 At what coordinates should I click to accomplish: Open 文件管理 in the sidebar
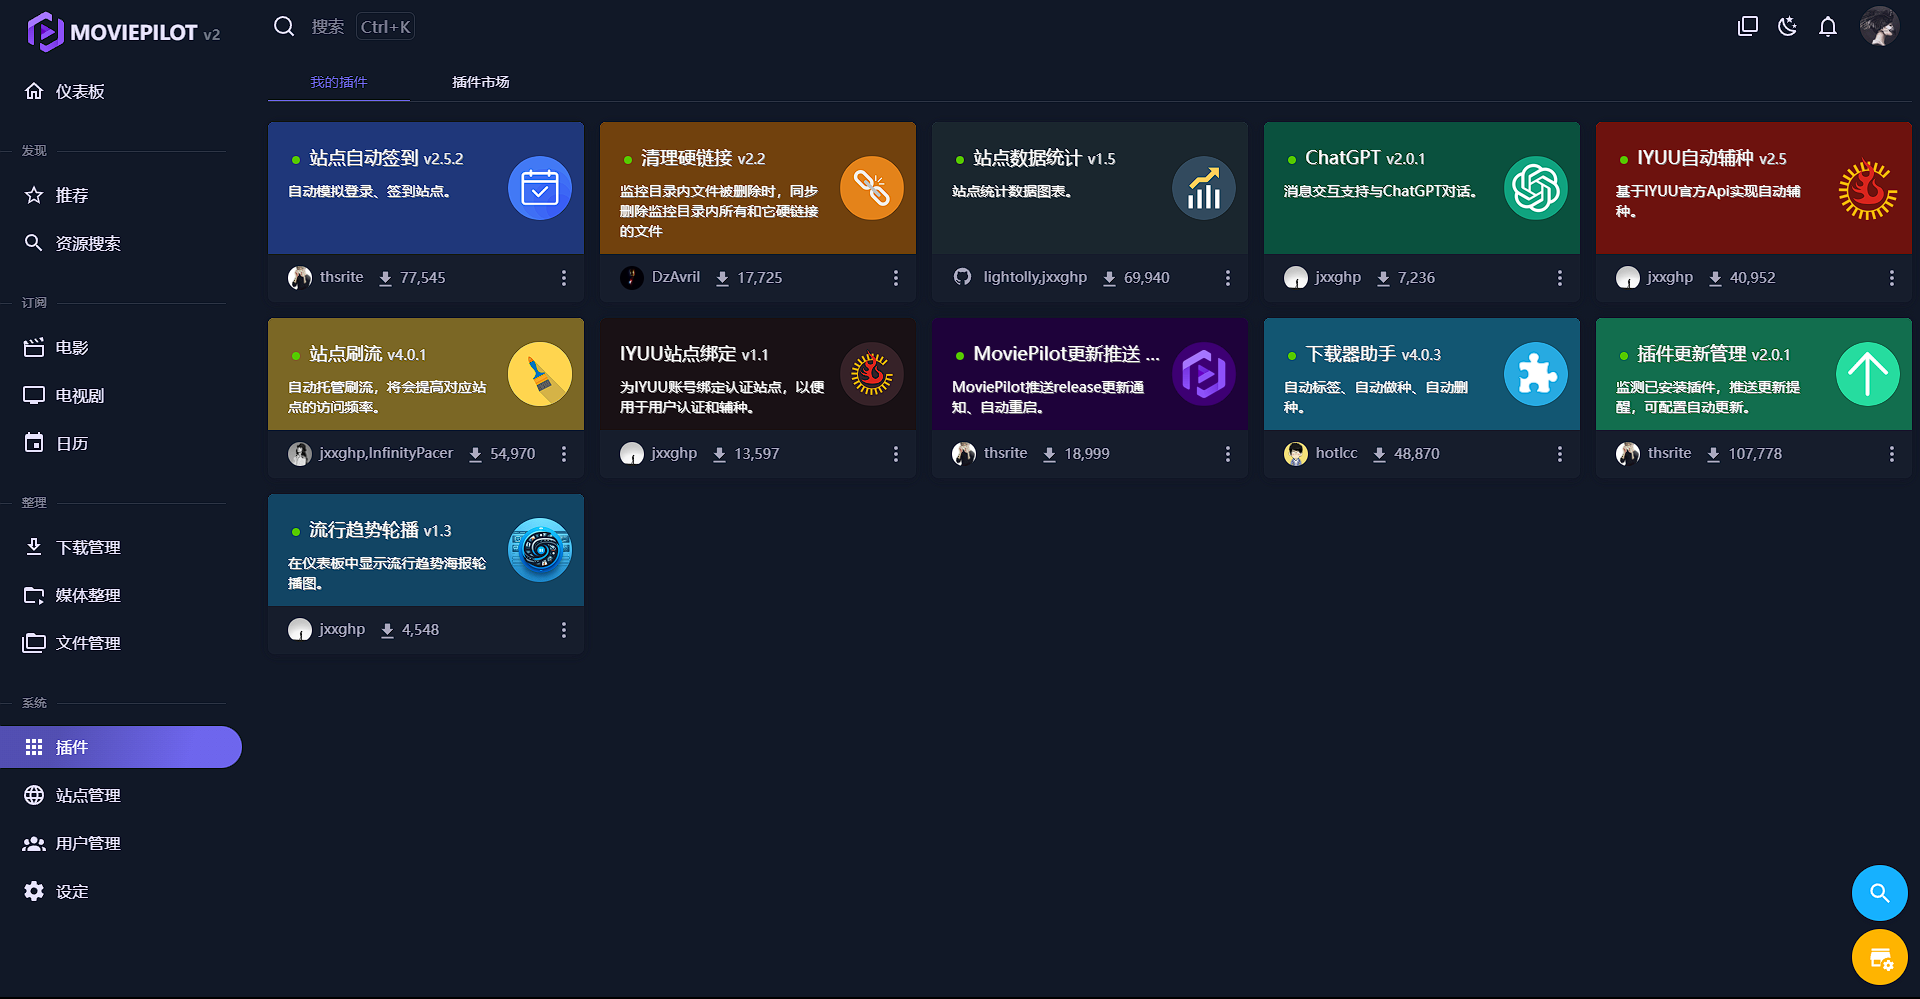[x=120, y=643]
